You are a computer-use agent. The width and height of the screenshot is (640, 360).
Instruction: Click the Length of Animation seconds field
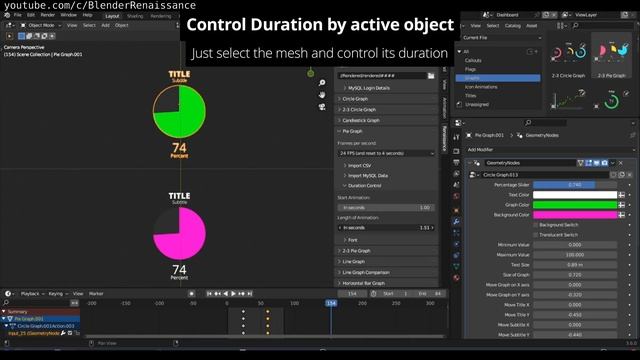(386, 228)
